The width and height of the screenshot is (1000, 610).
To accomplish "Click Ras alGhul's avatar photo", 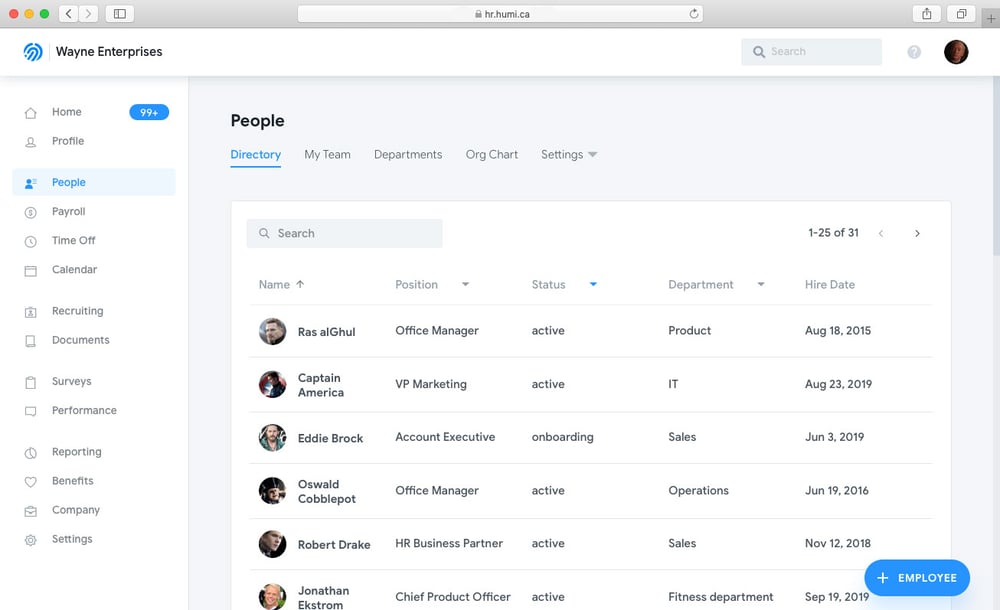I will tap(272, 332).
